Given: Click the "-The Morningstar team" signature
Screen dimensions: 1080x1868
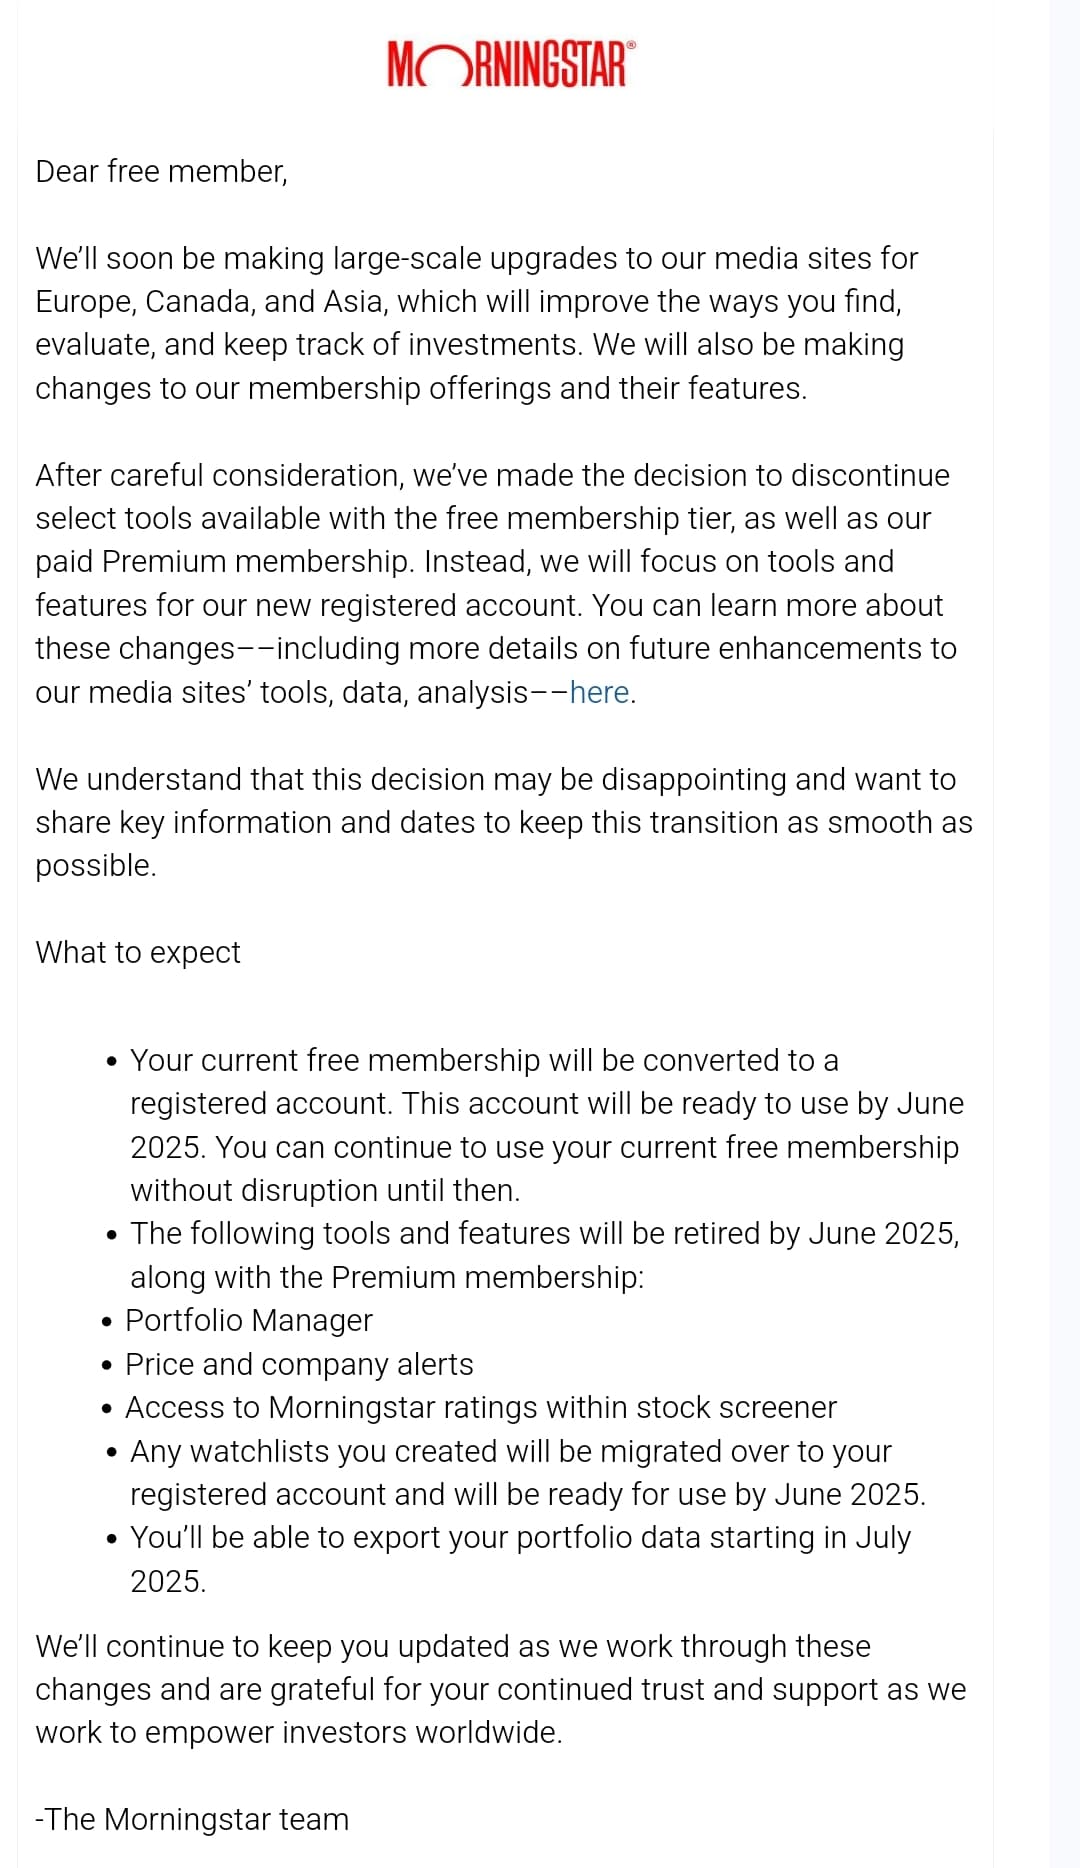Looking at the screenshot, I should click(x=192, y=1819).
